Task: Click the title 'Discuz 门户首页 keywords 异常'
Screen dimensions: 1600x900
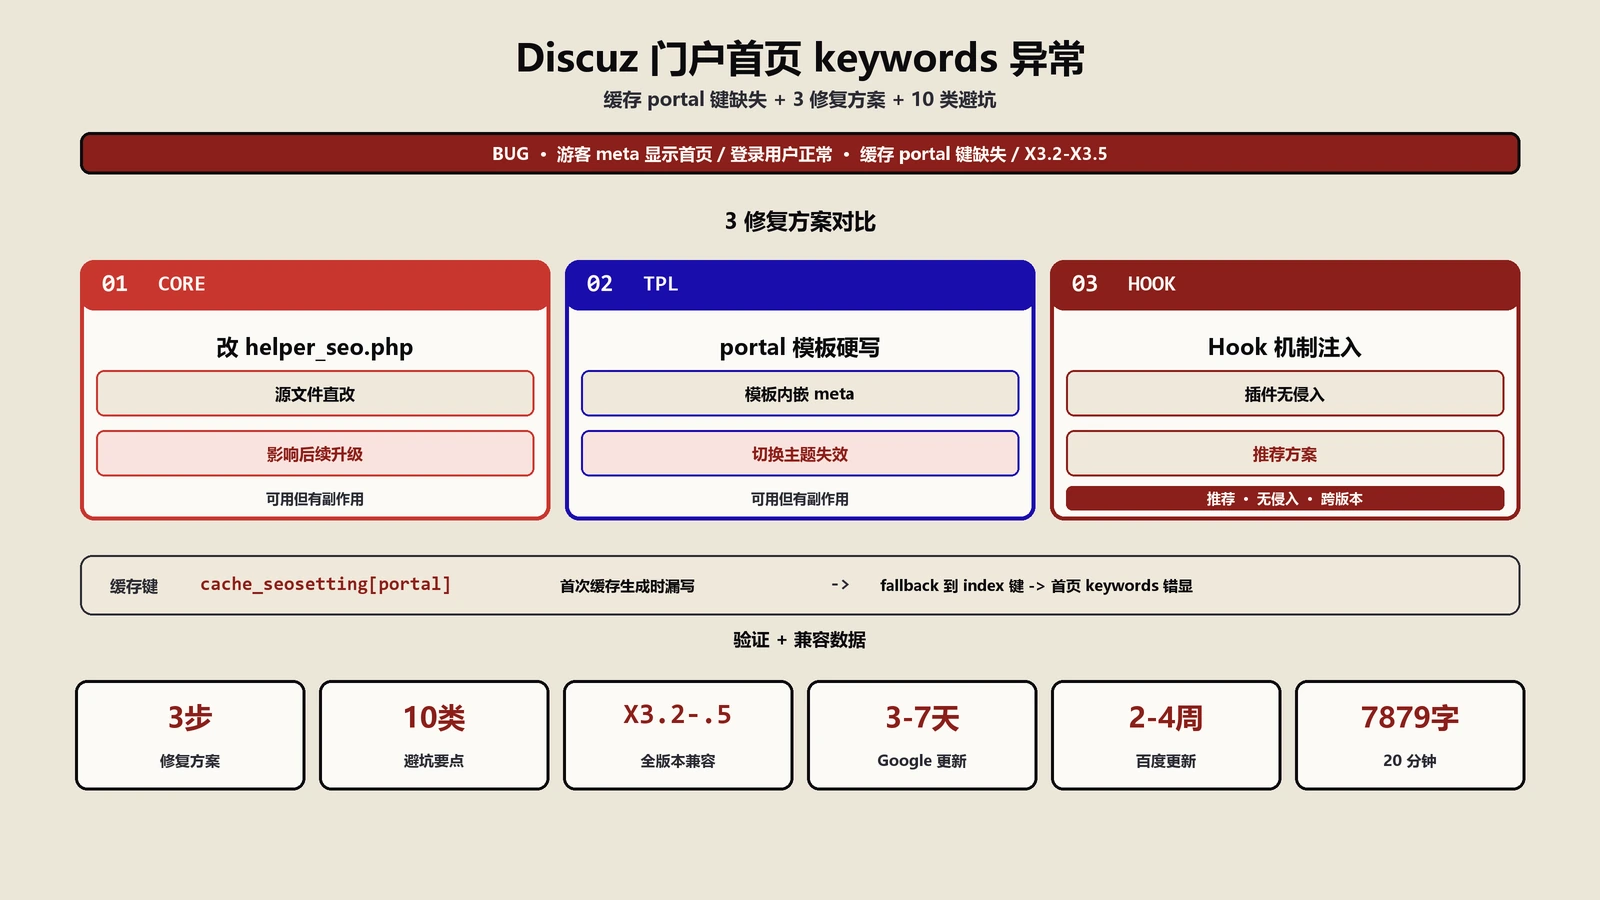Action: pyautogui.click(x=800, y=58)
